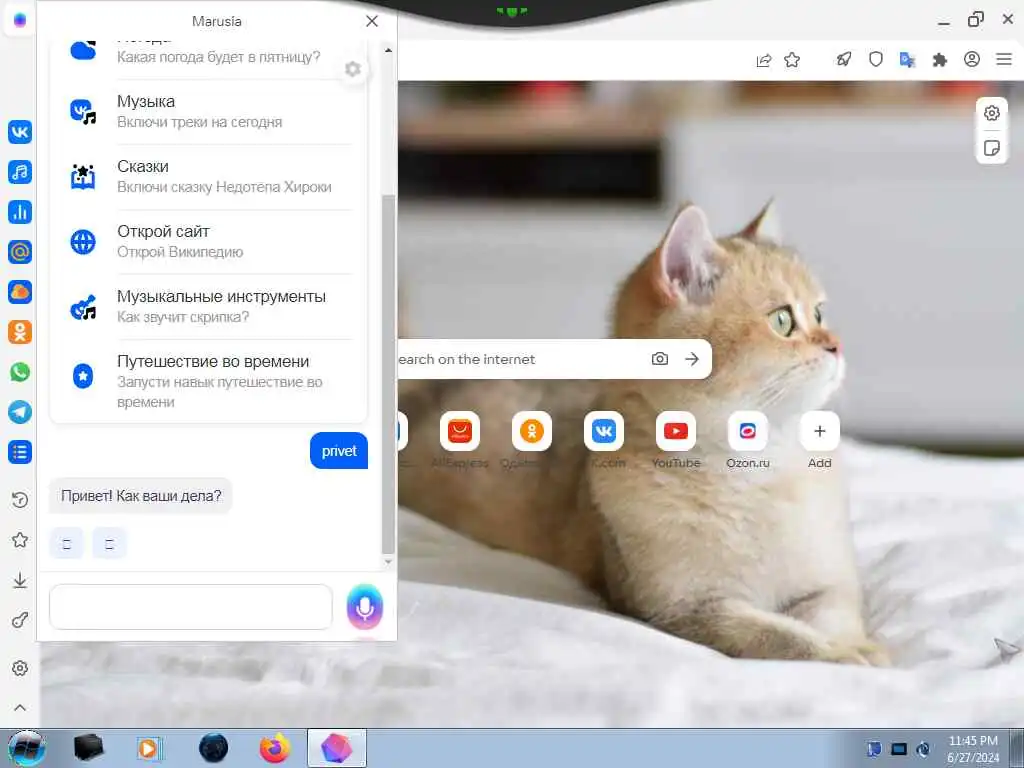1024x768 pixels.
Task: Open the media player taskbar icon
Action: 150,748
